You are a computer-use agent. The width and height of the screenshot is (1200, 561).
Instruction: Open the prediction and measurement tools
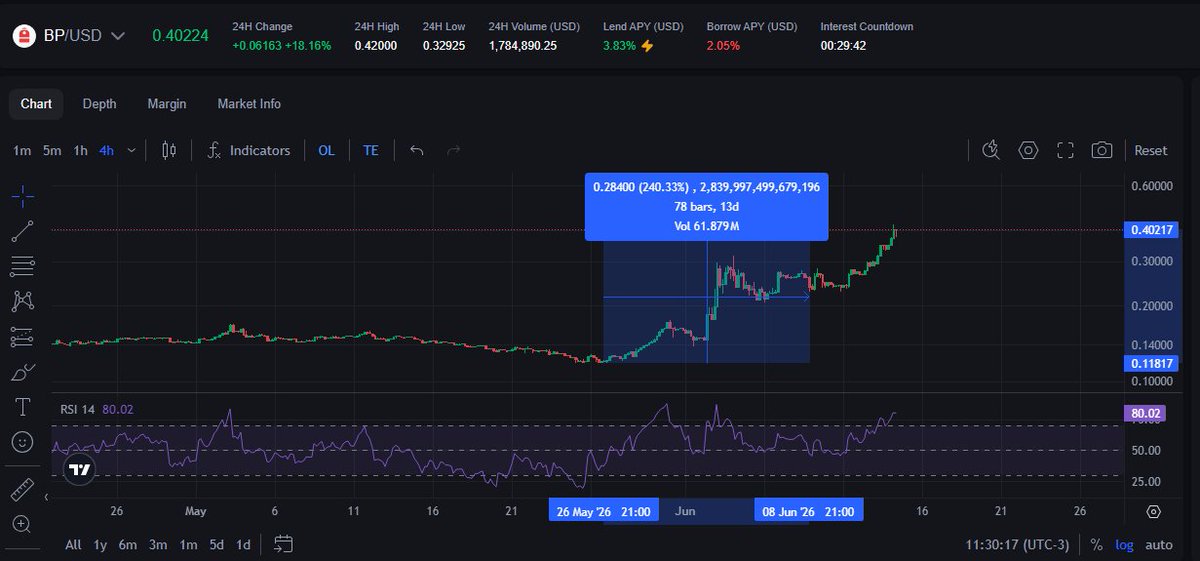23,336
